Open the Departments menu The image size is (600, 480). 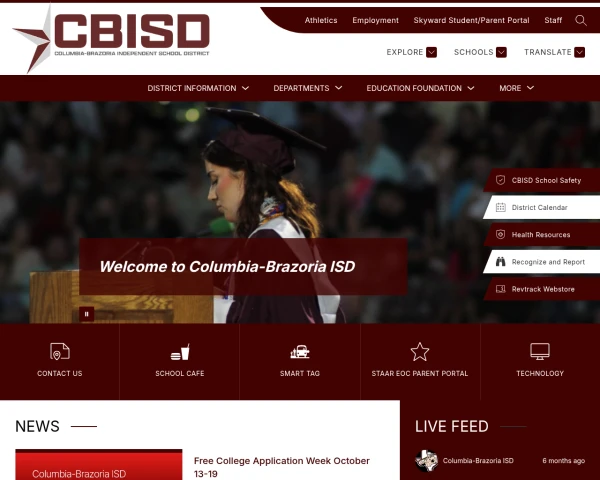coord(308,88)
